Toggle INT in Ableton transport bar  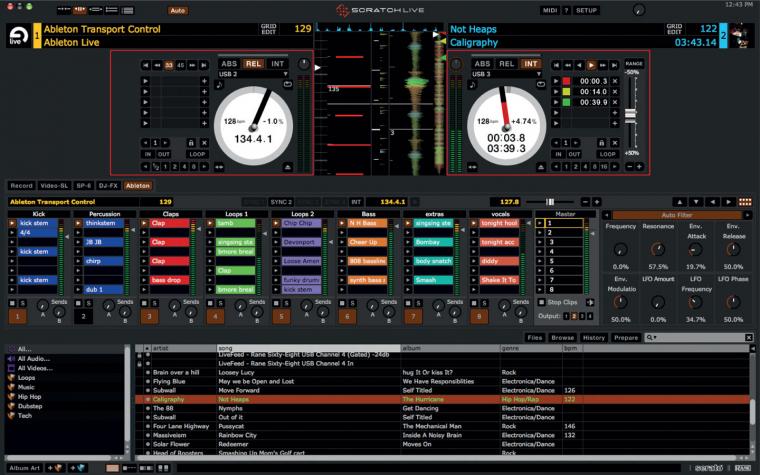tap(356, 202)
